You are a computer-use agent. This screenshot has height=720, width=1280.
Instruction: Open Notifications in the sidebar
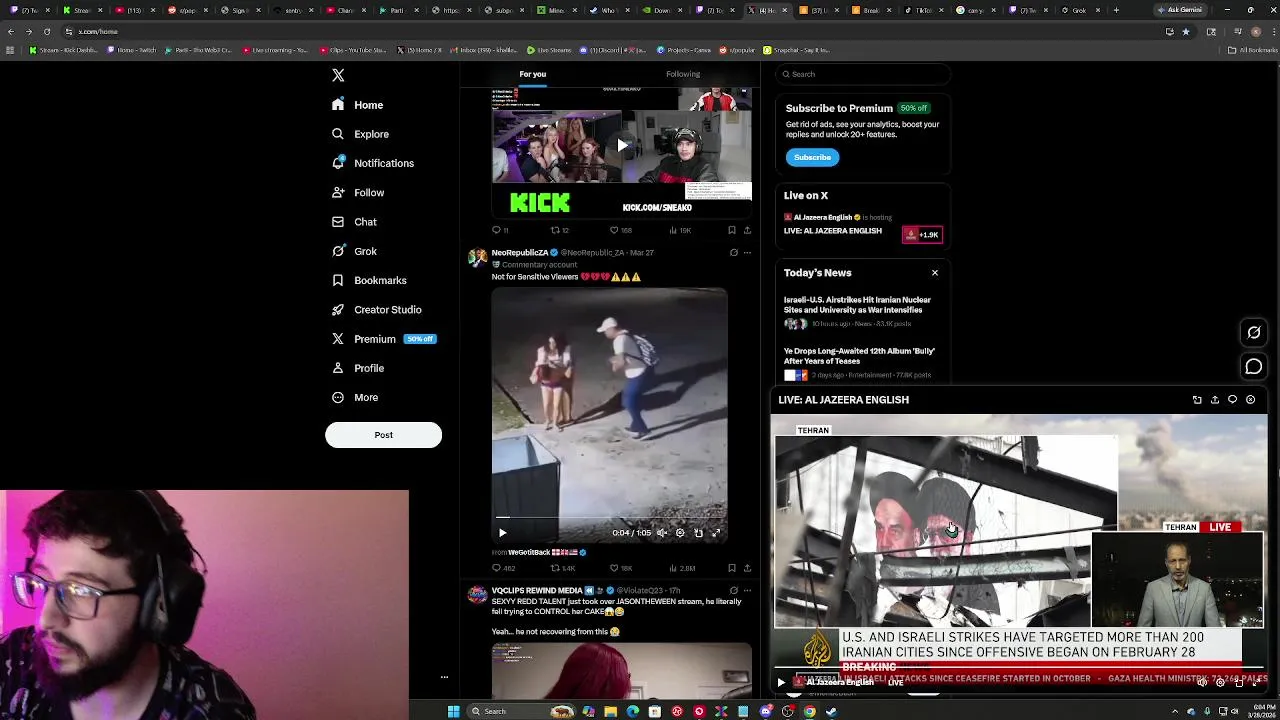pyautogui.click(x=373, y=163)
